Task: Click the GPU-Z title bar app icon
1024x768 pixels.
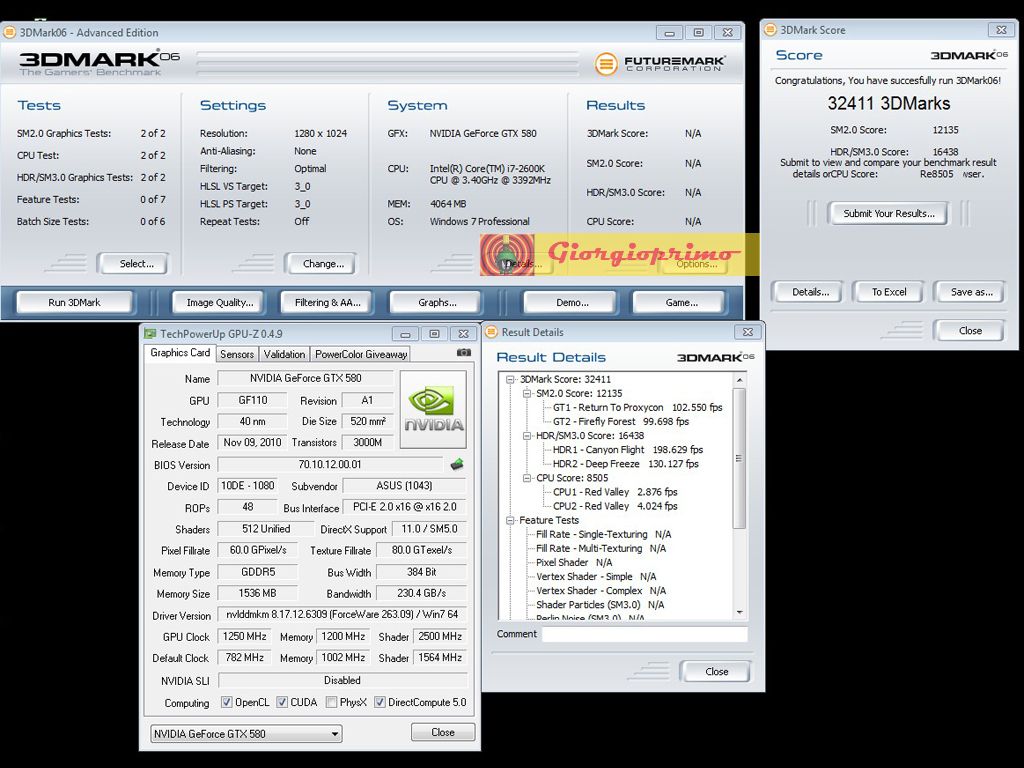Action: [x=150, y=334]
